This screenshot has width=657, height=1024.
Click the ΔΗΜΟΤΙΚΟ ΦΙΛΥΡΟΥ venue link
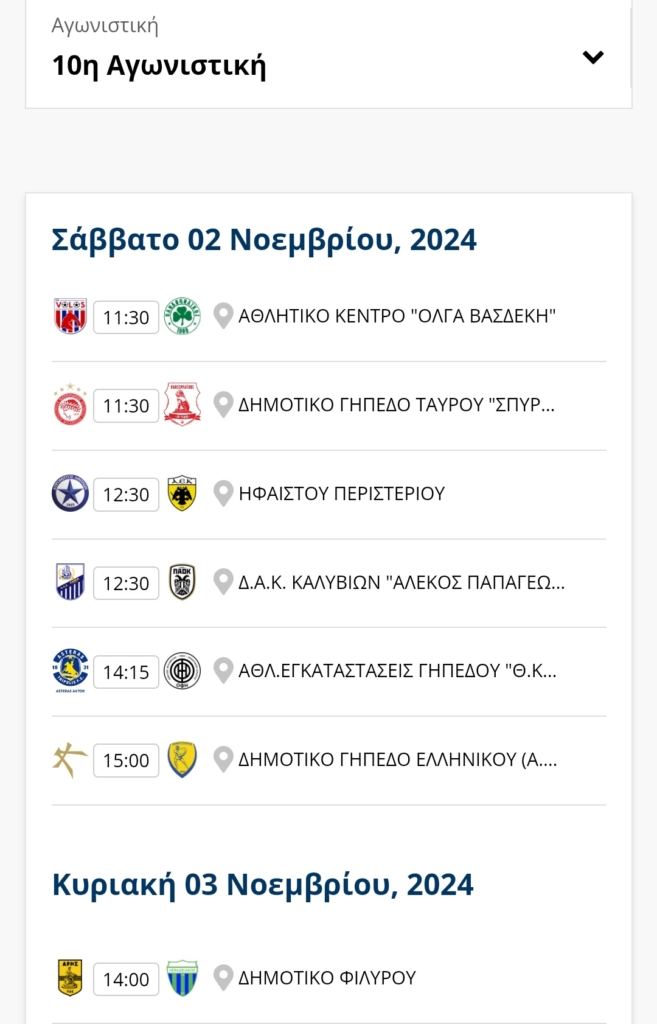[327, 978]
